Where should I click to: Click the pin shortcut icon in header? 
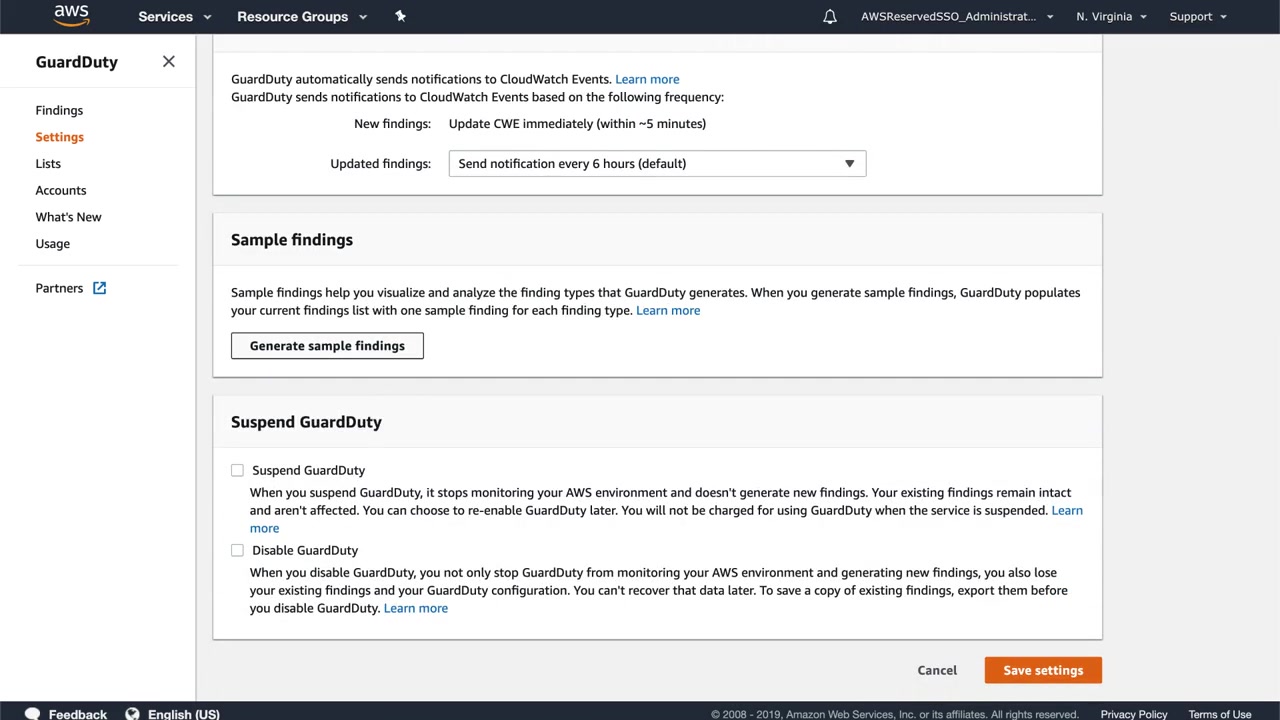point(400,16)
